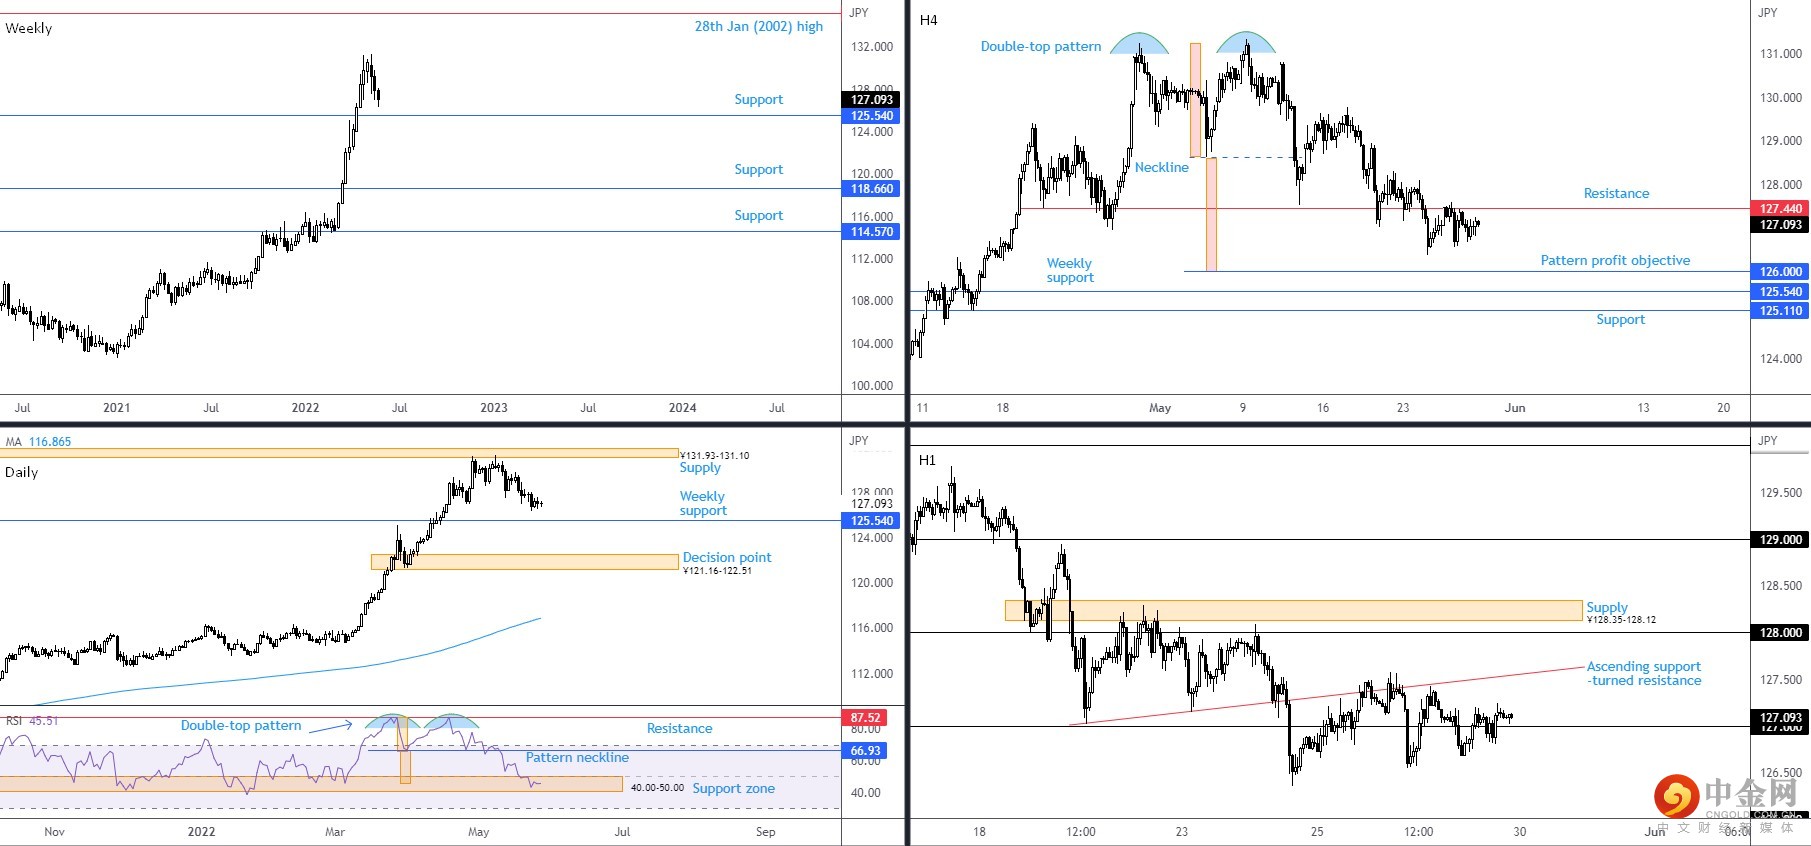The height and width of the screenshot is (846, 1811).
Task: Click 'Double-top pattern' label in RSI pane
Action: click(241, 725)
